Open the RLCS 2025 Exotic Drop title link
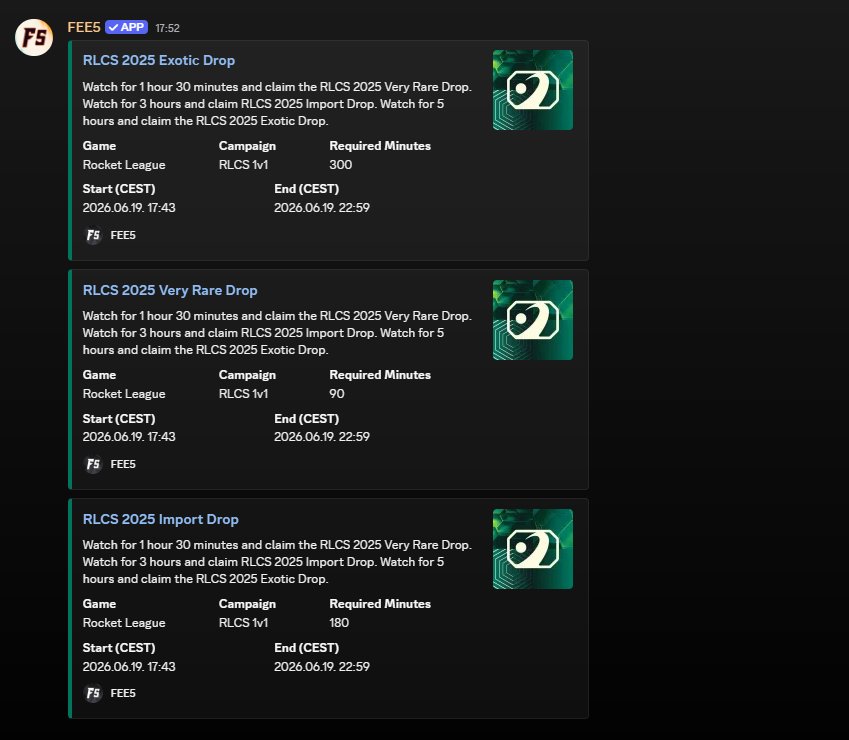849x740 pixels. [159, 60]
